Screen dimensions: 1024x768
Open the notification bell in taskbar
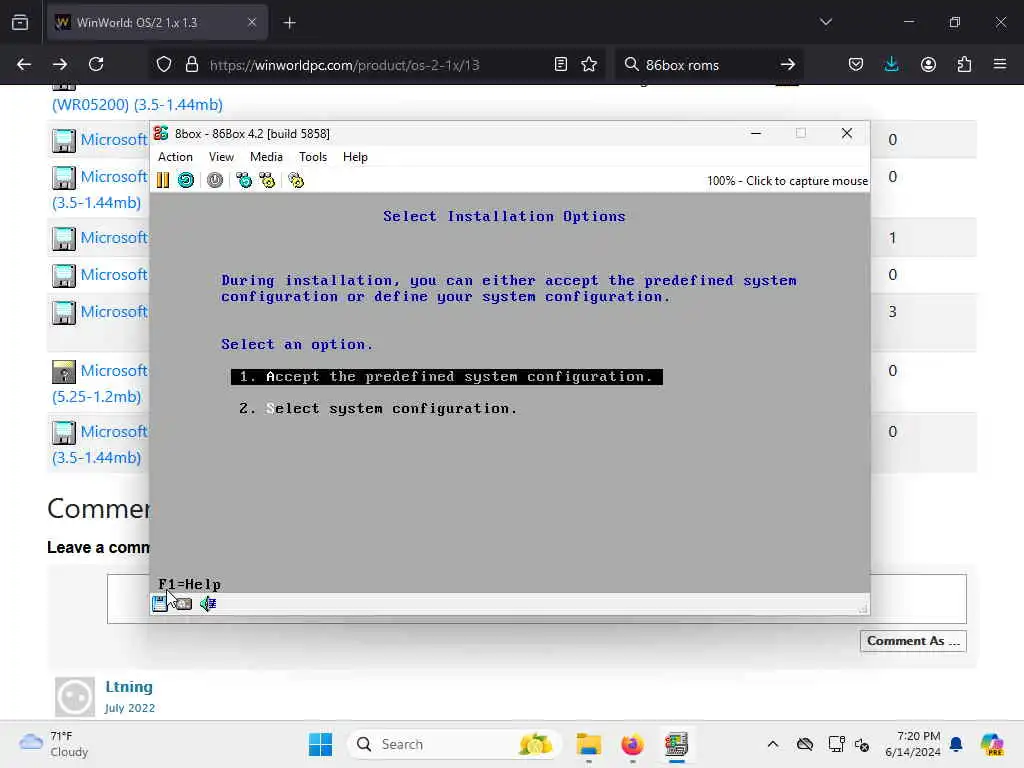point(956,744)
